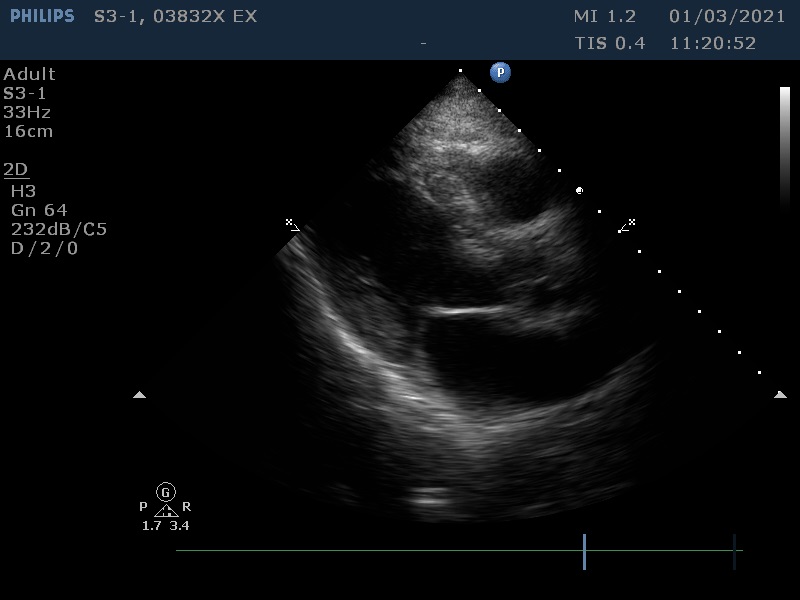Click the right sector-edge X marker

coord(628,224)
